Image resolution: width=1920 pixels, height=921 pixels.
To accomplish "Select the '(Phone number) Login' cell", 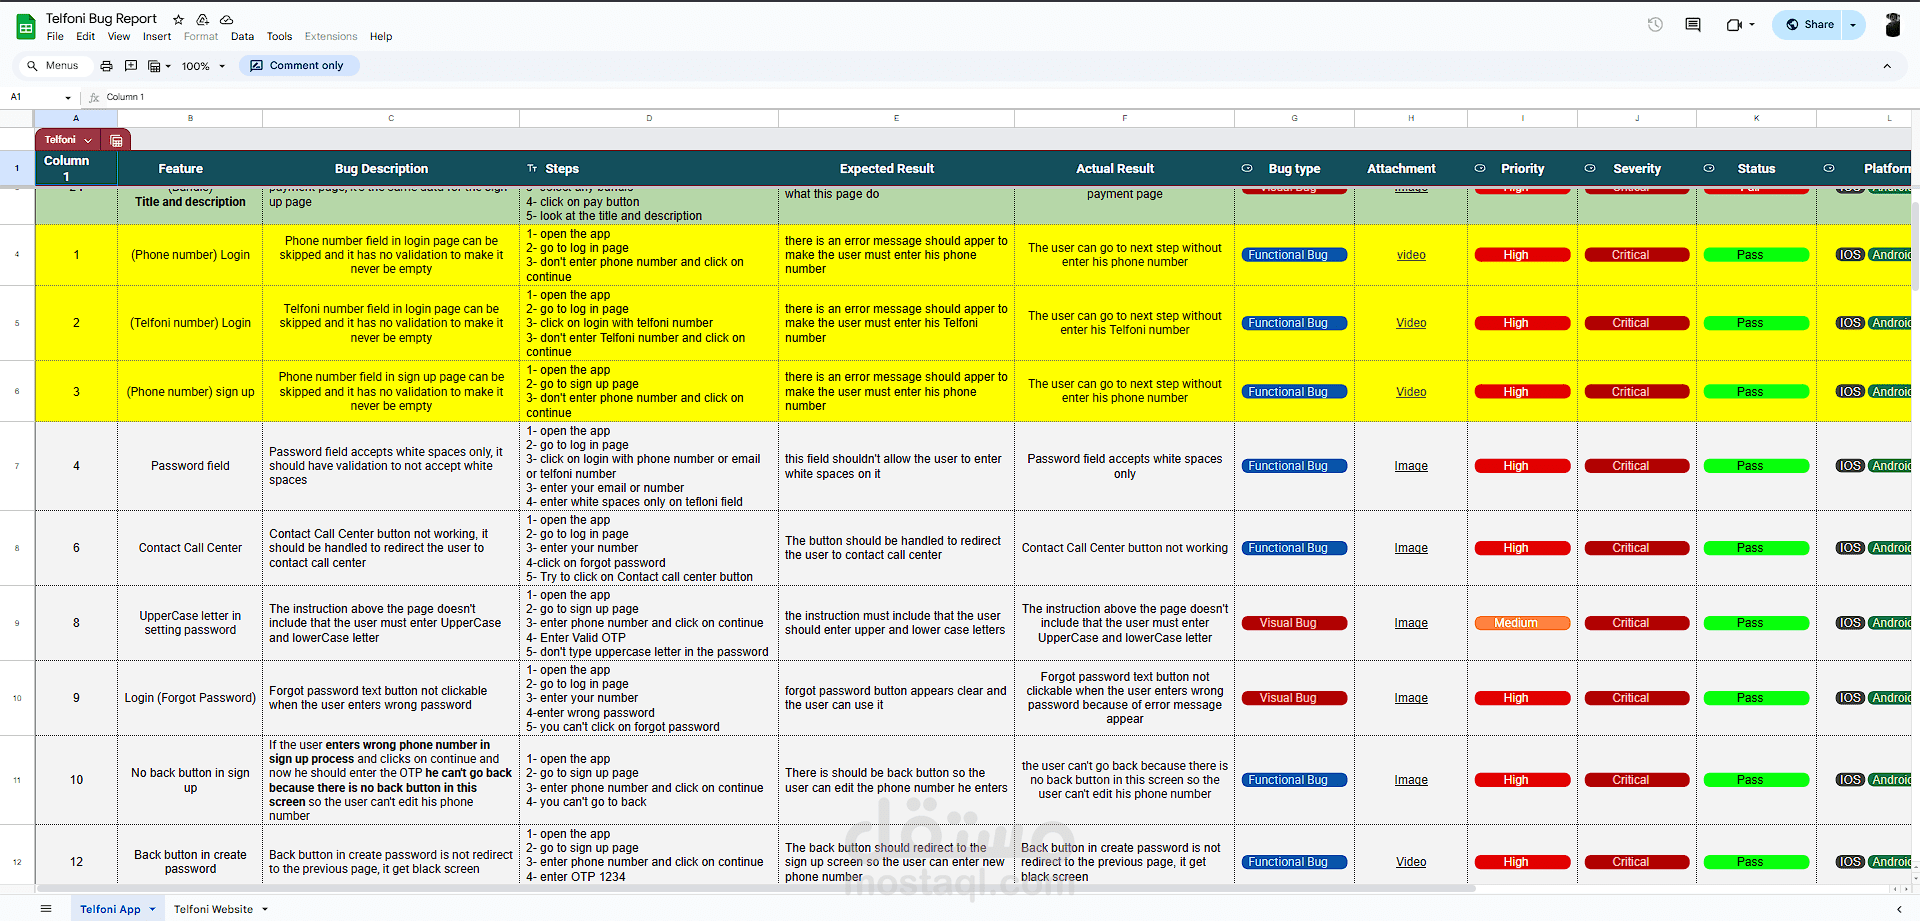I will [x=190, y=255].
